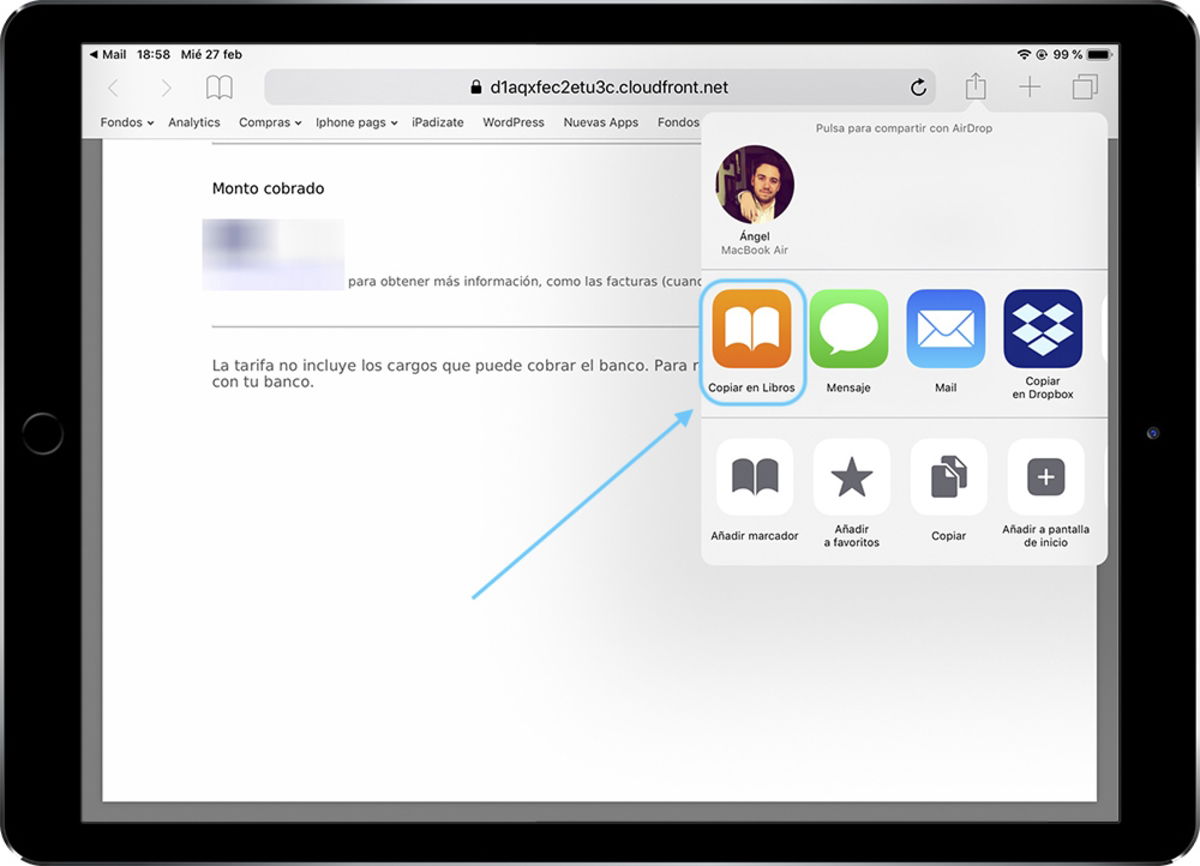1200x866 pixels.
Task: Select 'Añadir marcador' to bookmark the page
Action: (x=752, y=476)
